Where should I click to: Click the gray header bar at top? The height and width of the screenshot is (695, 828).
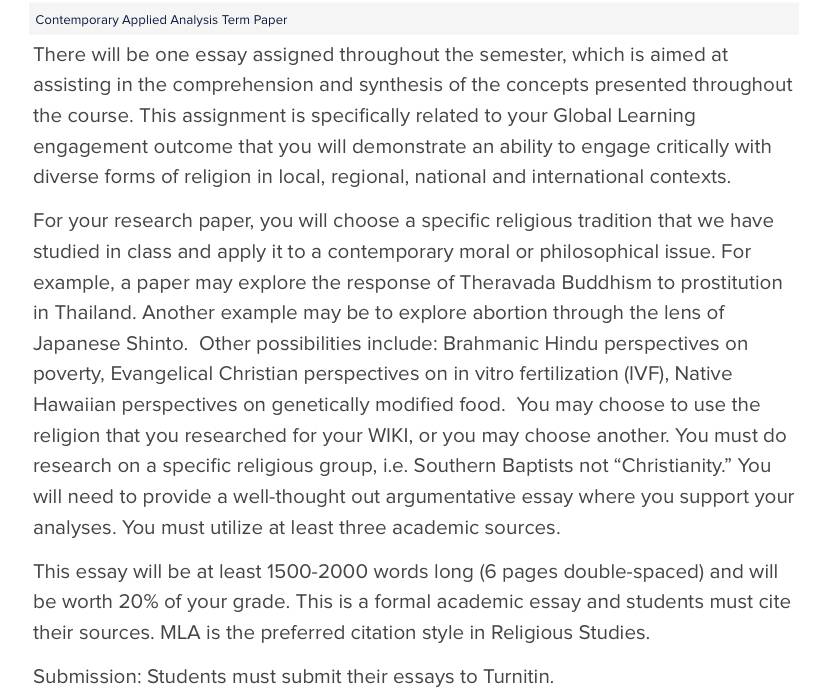[414, 19]
